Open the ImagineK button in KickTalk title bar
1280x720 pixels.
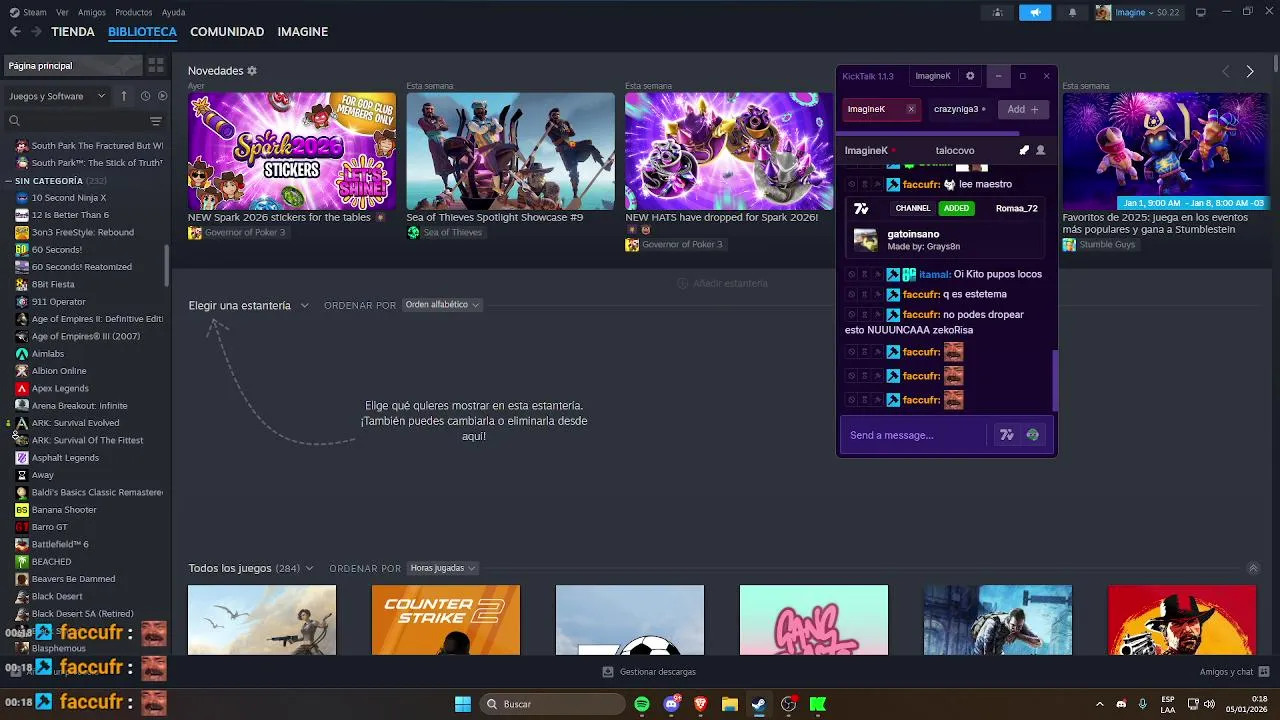coord(933,76)
